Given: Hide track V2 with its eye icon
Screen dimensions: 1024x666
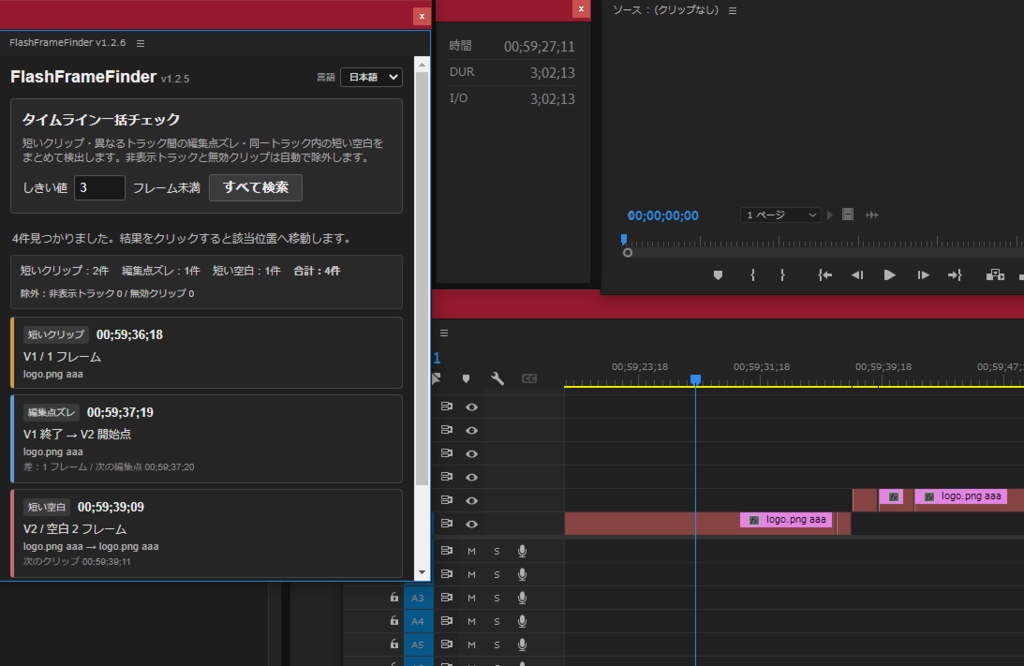Looking at the screenshot, I should tap(472, 501).
